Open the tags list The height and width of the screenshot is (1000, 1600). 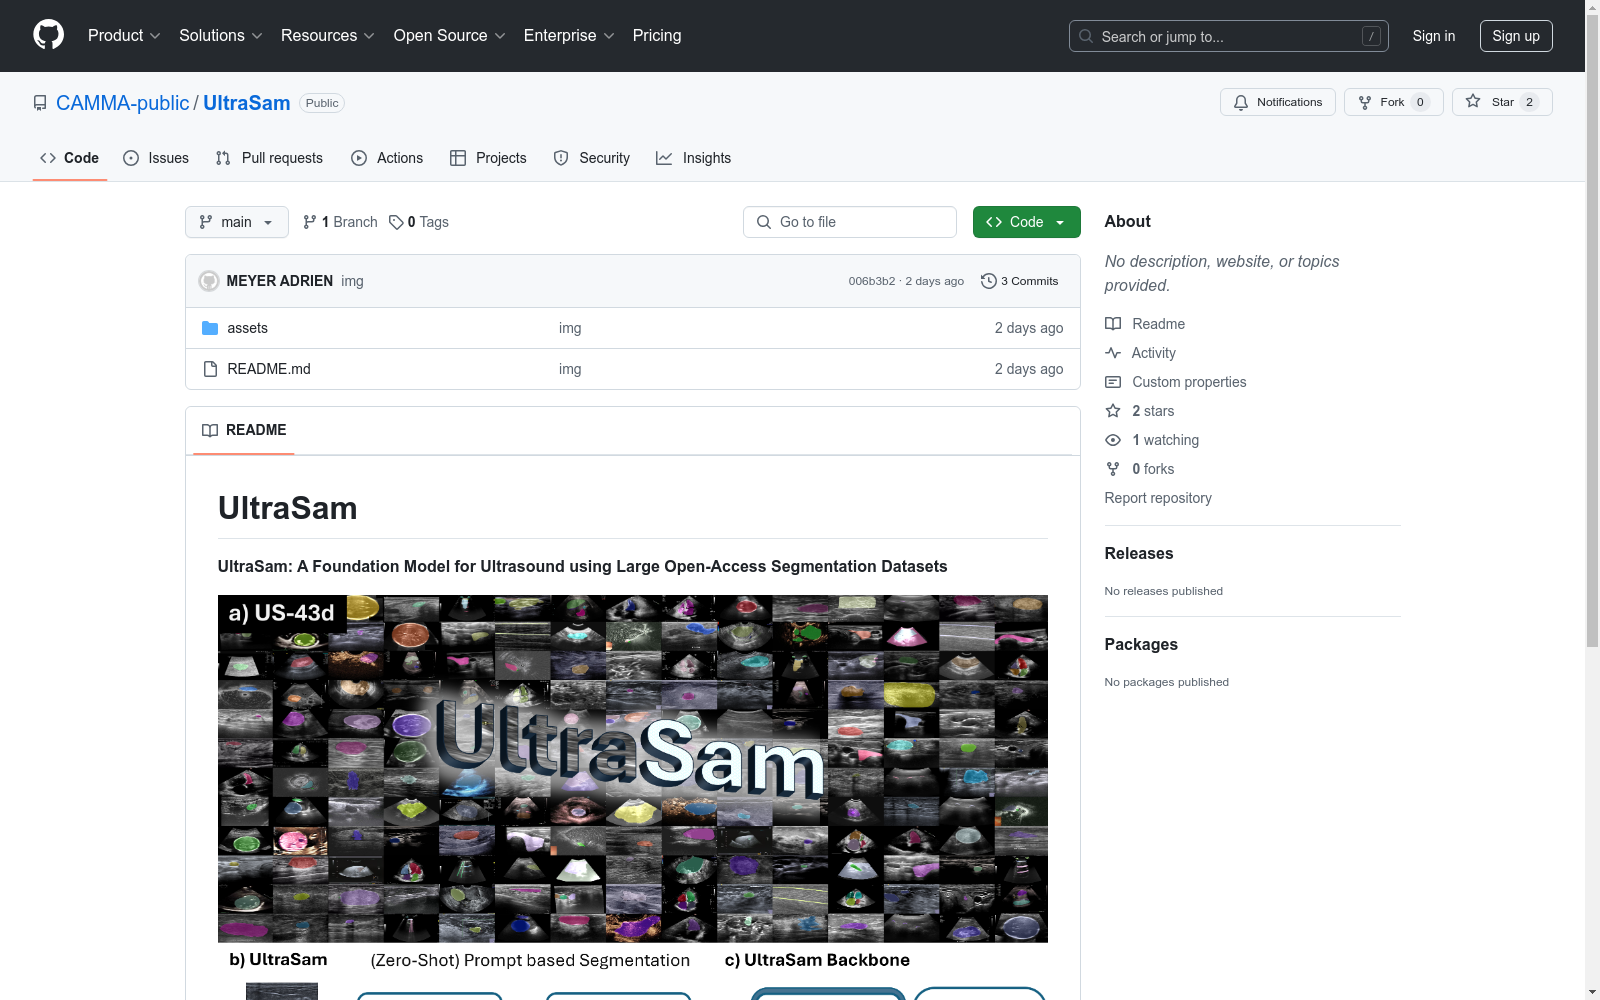click(419, 222)
